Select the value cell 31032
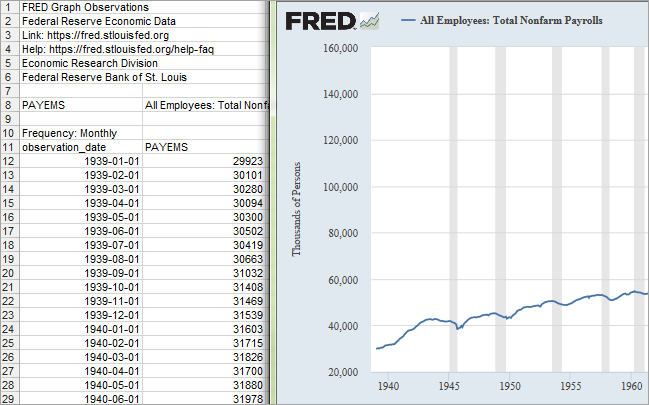 [206, 273]
